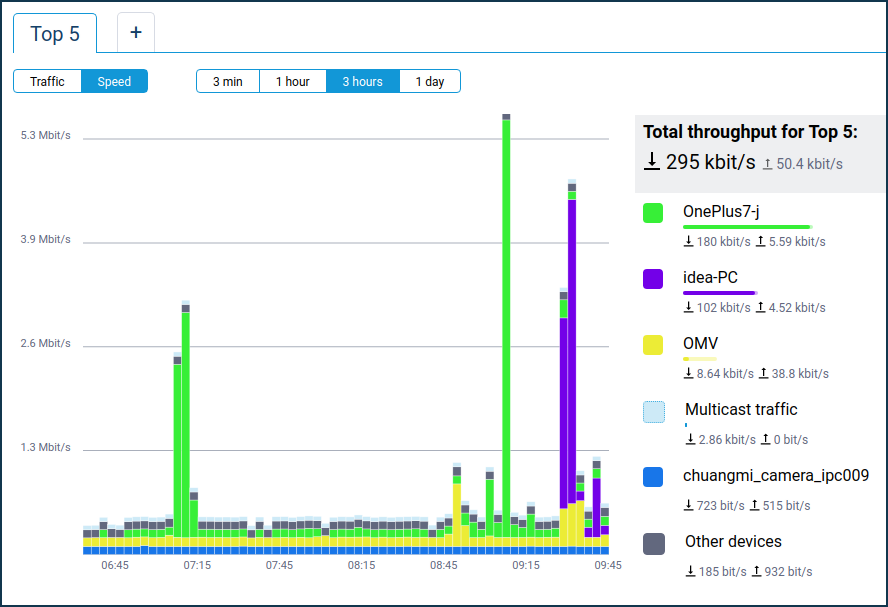Select the Other devices legend entry

(733, 541)
